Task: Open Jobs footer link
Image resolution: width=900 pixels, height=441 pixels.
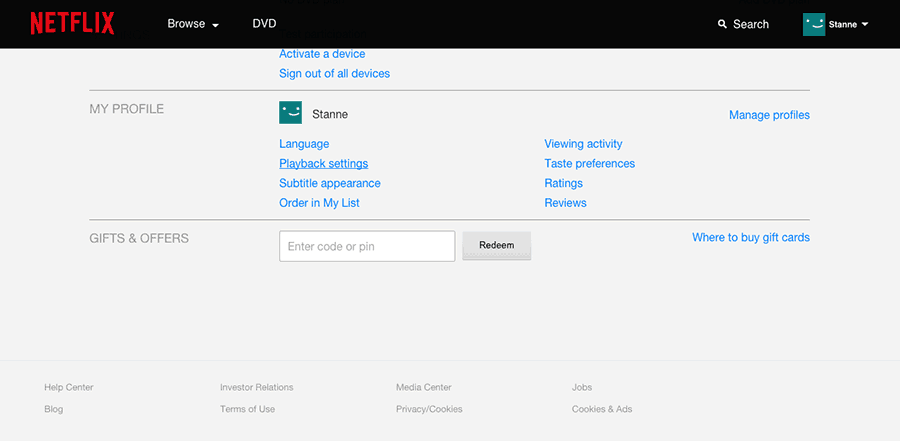Action: (582, 388)
